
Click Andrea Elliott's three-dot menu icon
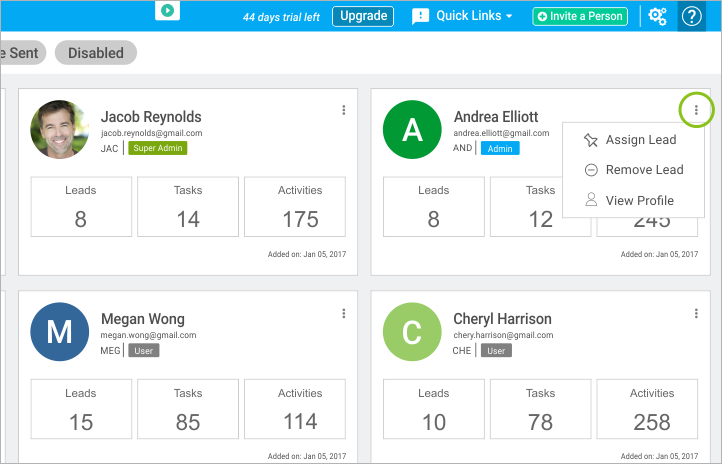coord(696,110)
